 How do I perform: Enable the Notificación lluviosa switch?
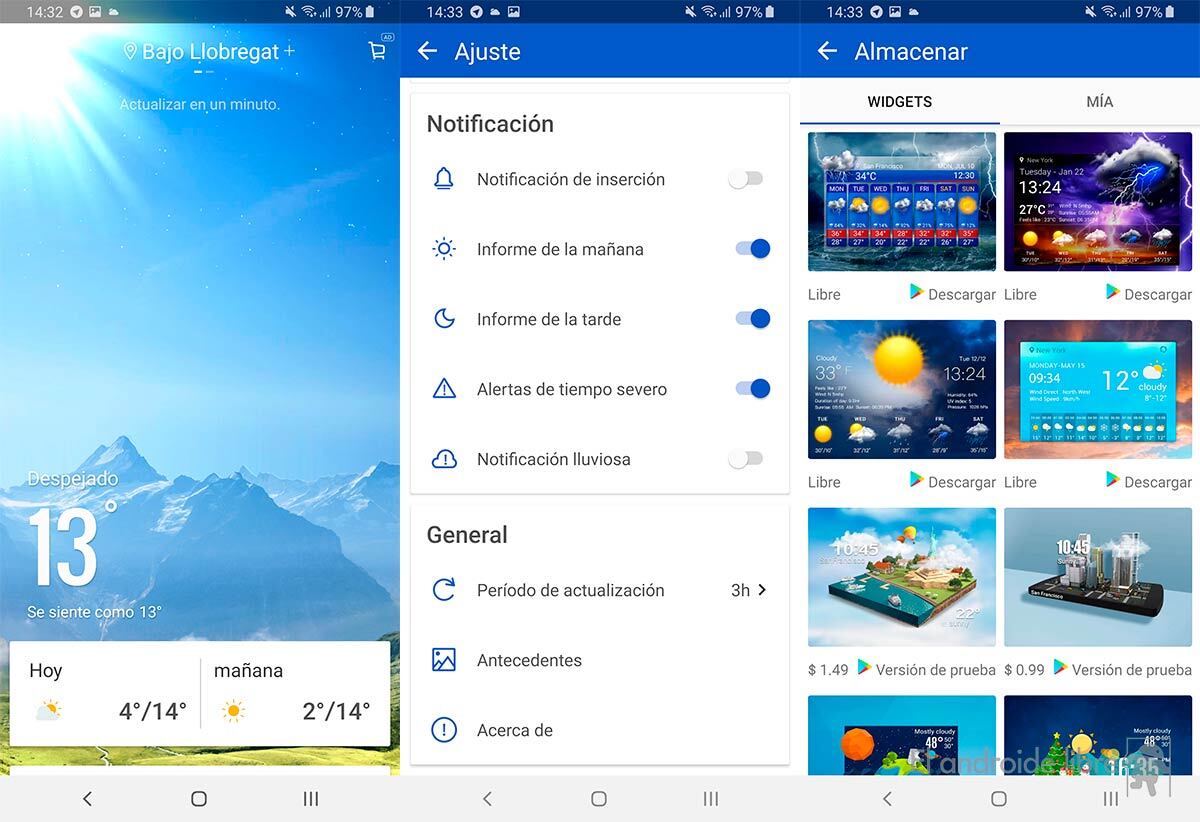click(746, 459)
